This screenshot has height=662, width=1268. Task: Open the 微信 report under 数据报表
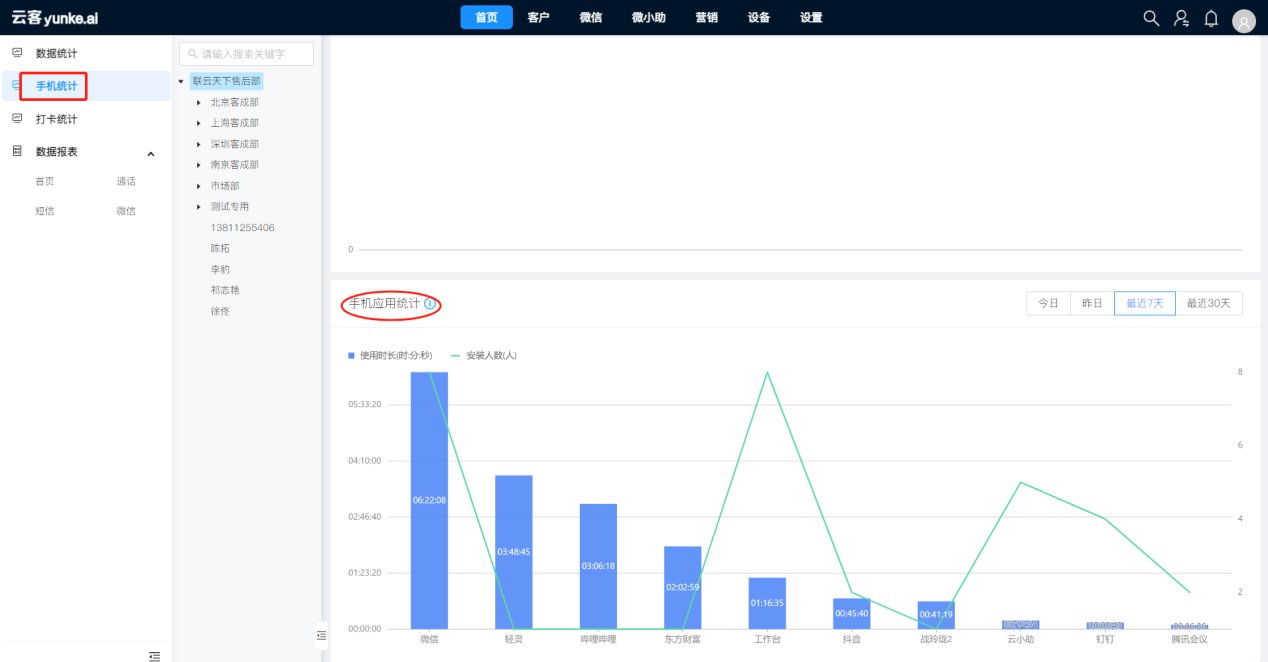126,211
